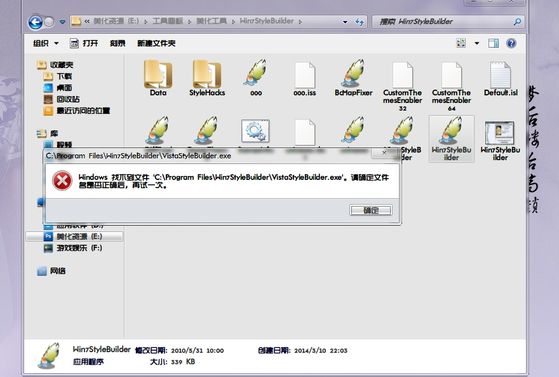559x377 pixels.
Task: Select the ooo feather application icon
Action: [256, 73]
